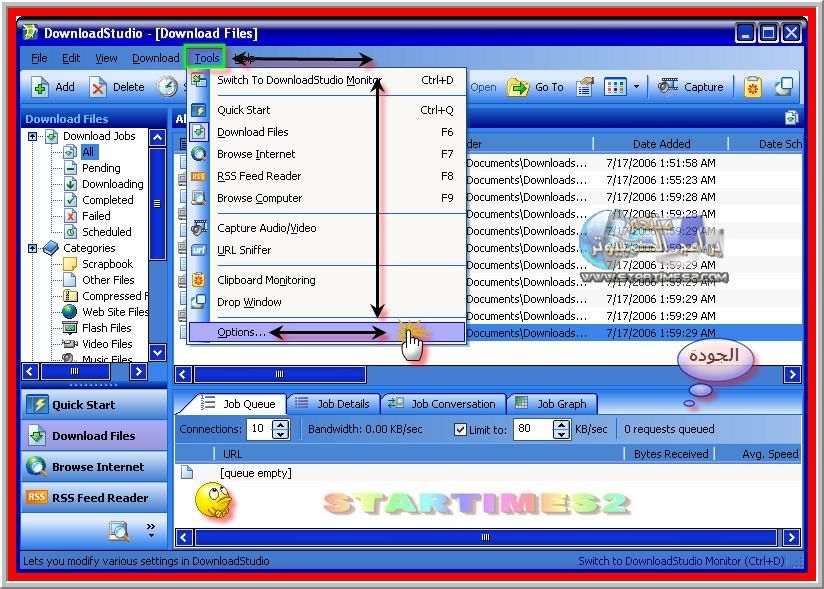Open the View menu
Screen dimensions: 824x589
tap(106, 58)
